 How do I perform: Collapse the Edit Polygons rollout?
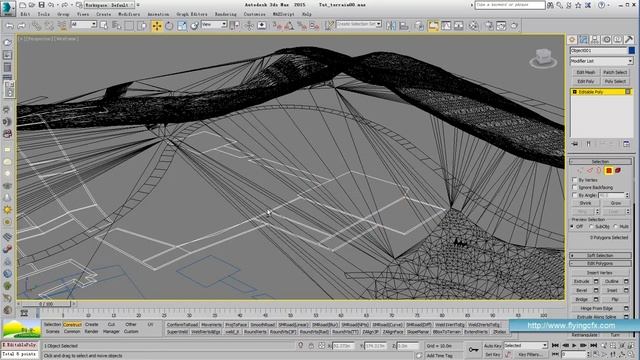(600, 264)
